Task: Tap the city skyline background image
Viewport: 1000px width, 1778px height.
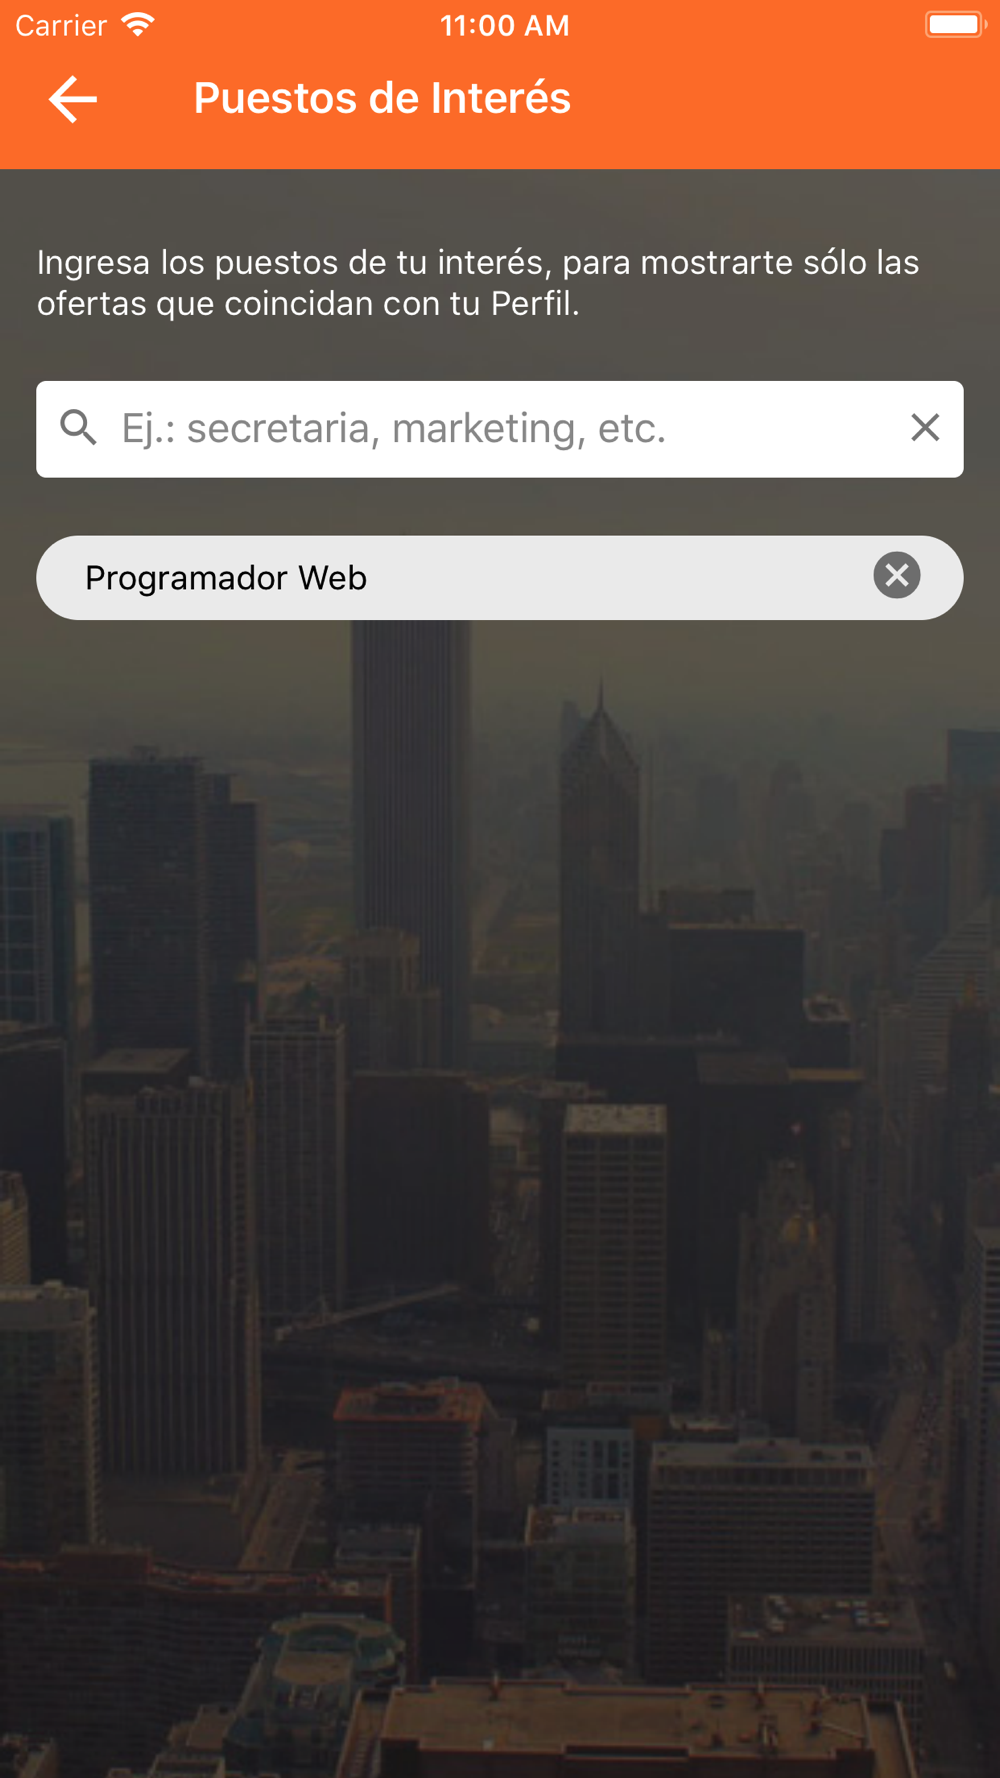Action: (500, 1200)
